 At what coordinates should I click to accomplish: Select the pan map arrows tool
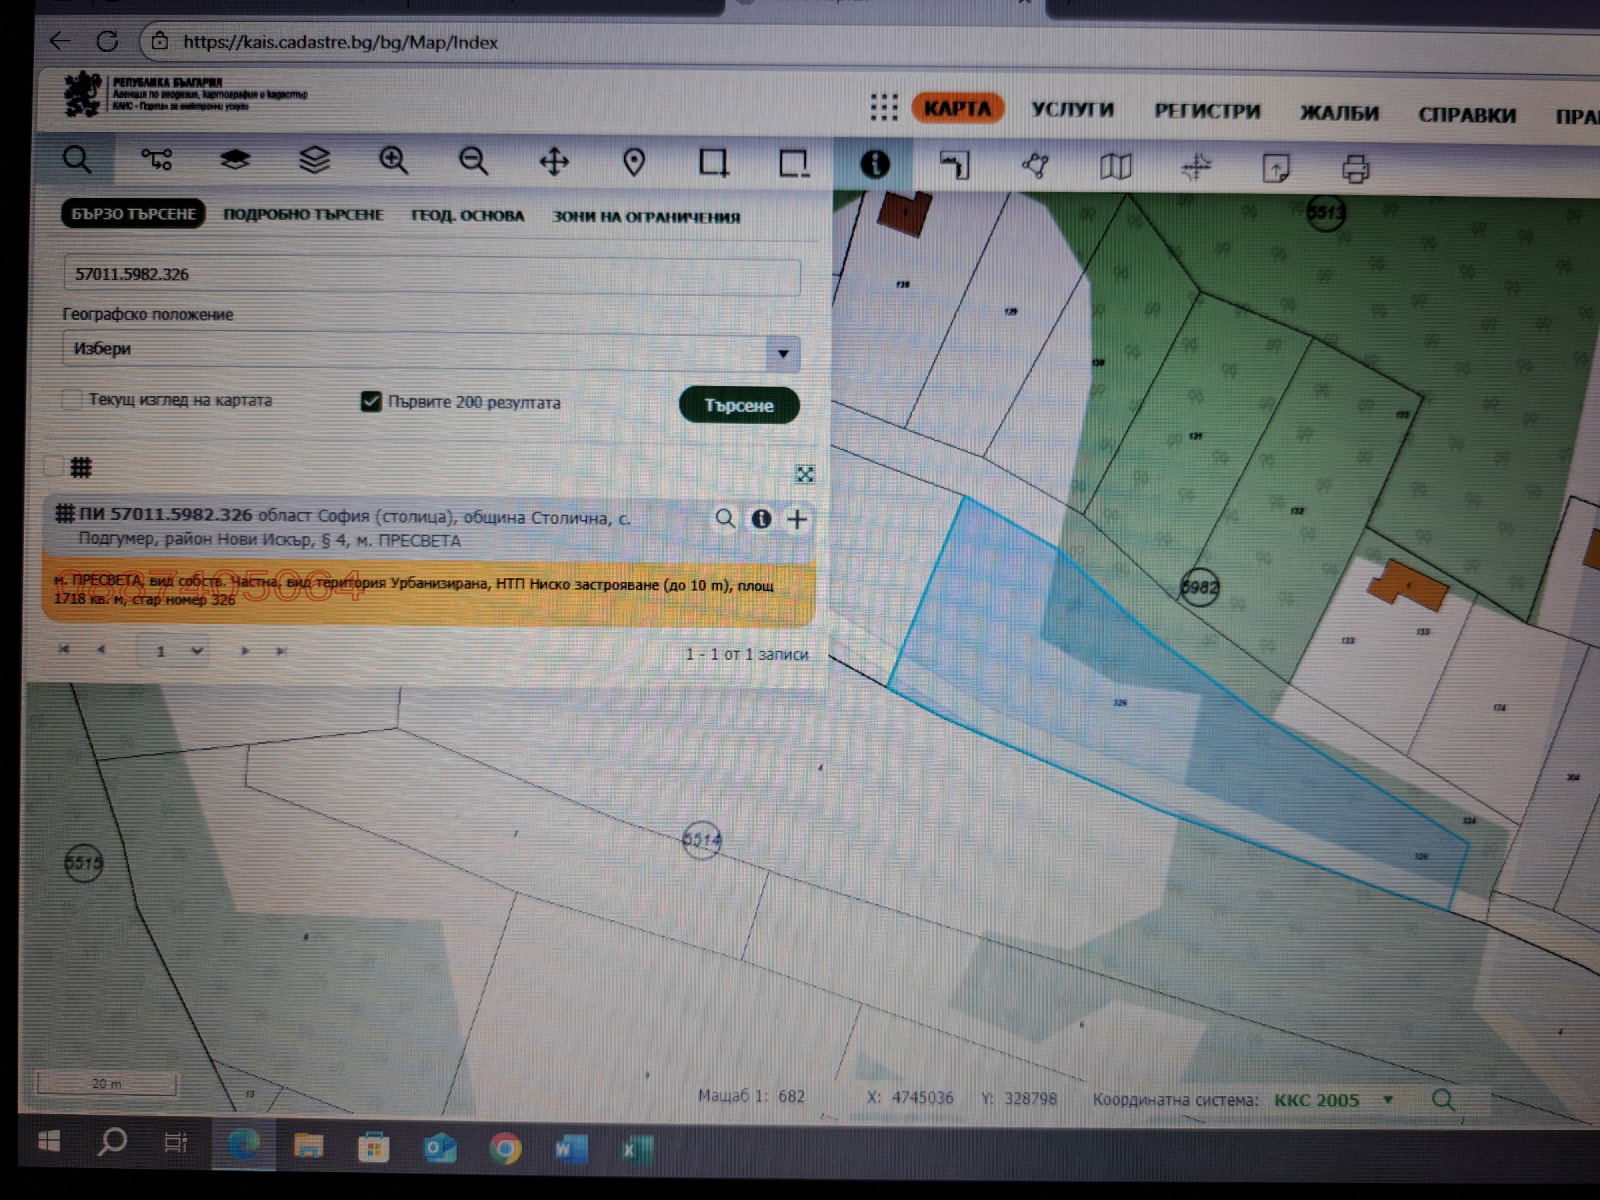[554, 162]
